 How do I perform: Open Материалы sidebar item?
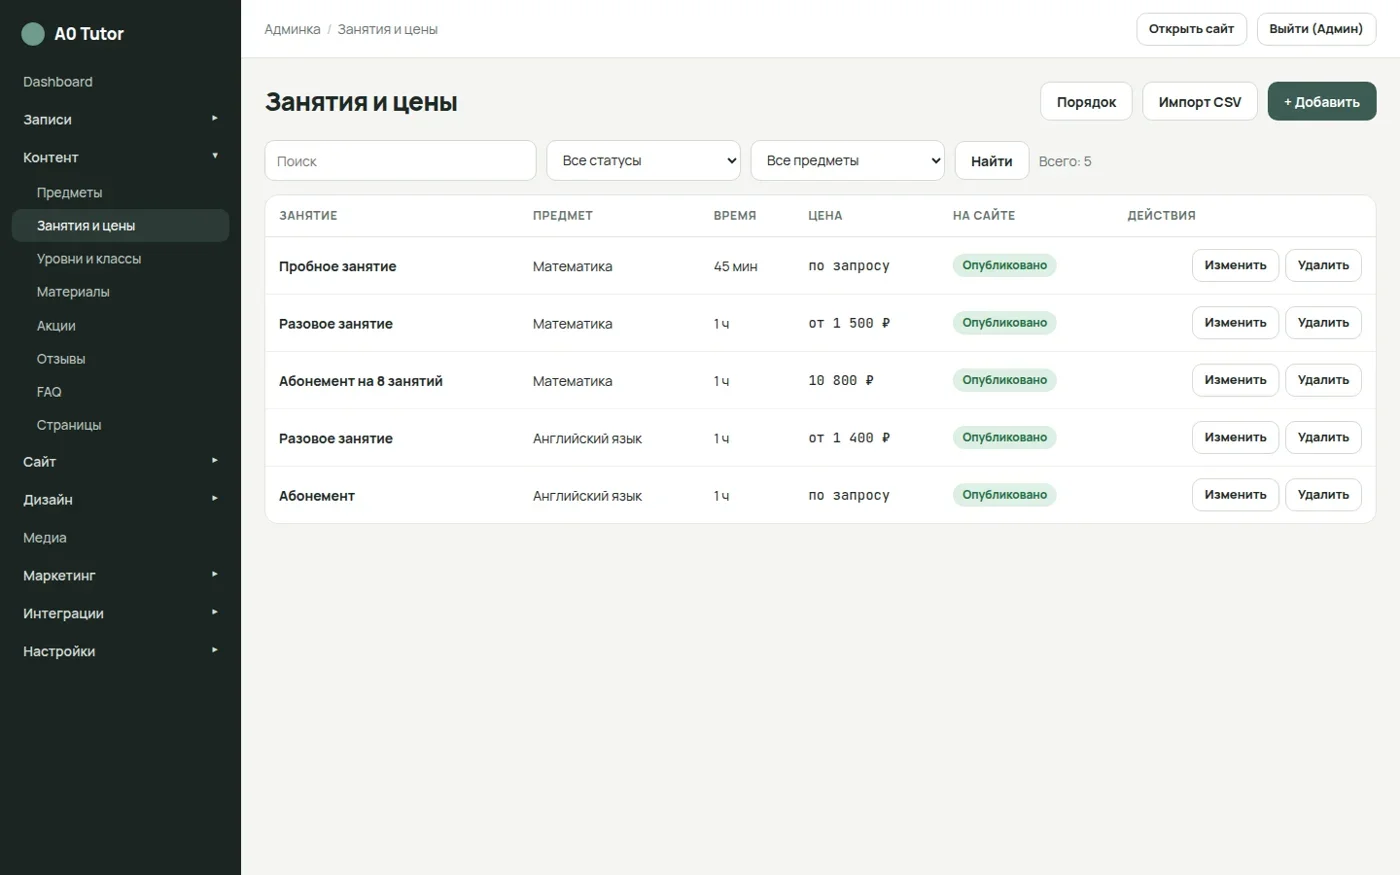coord(120,292)
